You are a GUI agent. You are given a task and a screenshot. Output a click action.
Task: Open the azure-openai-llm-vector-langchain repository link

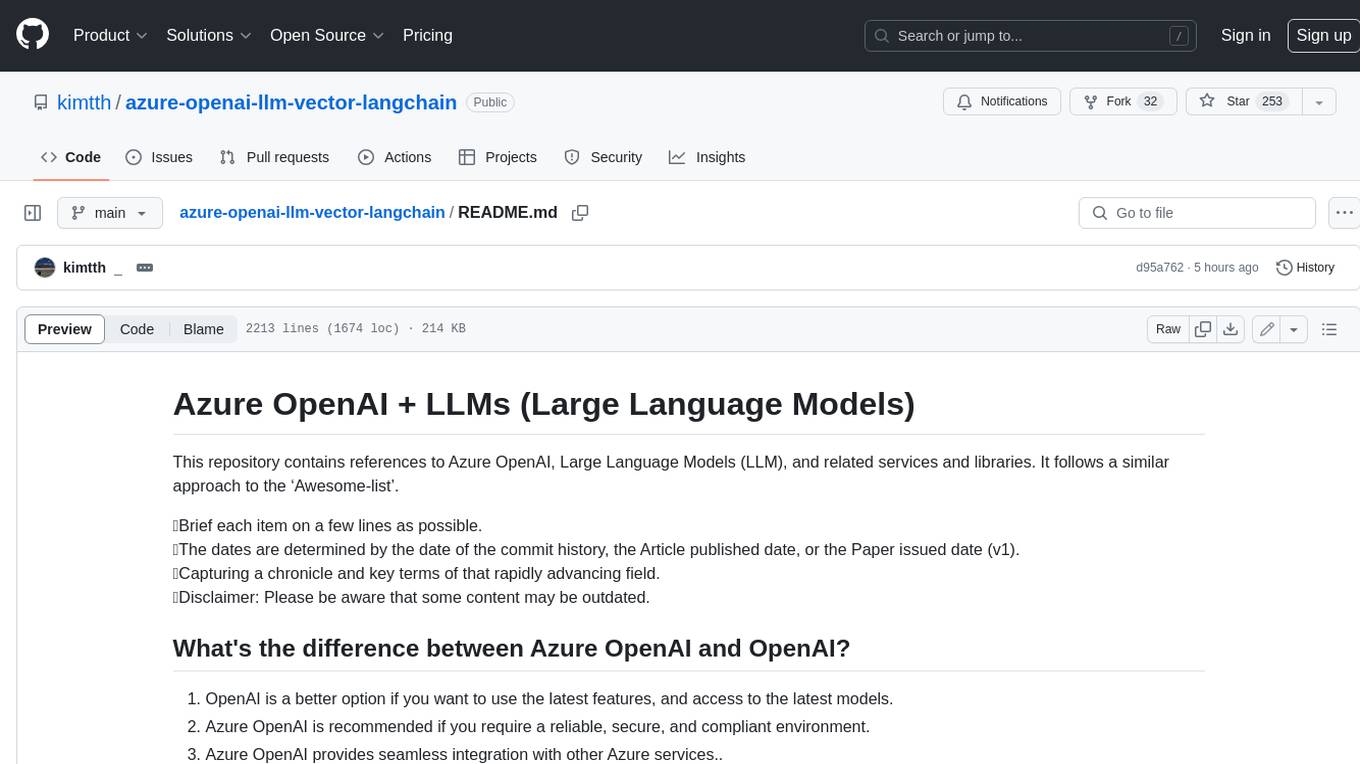(x=291, y=102)
